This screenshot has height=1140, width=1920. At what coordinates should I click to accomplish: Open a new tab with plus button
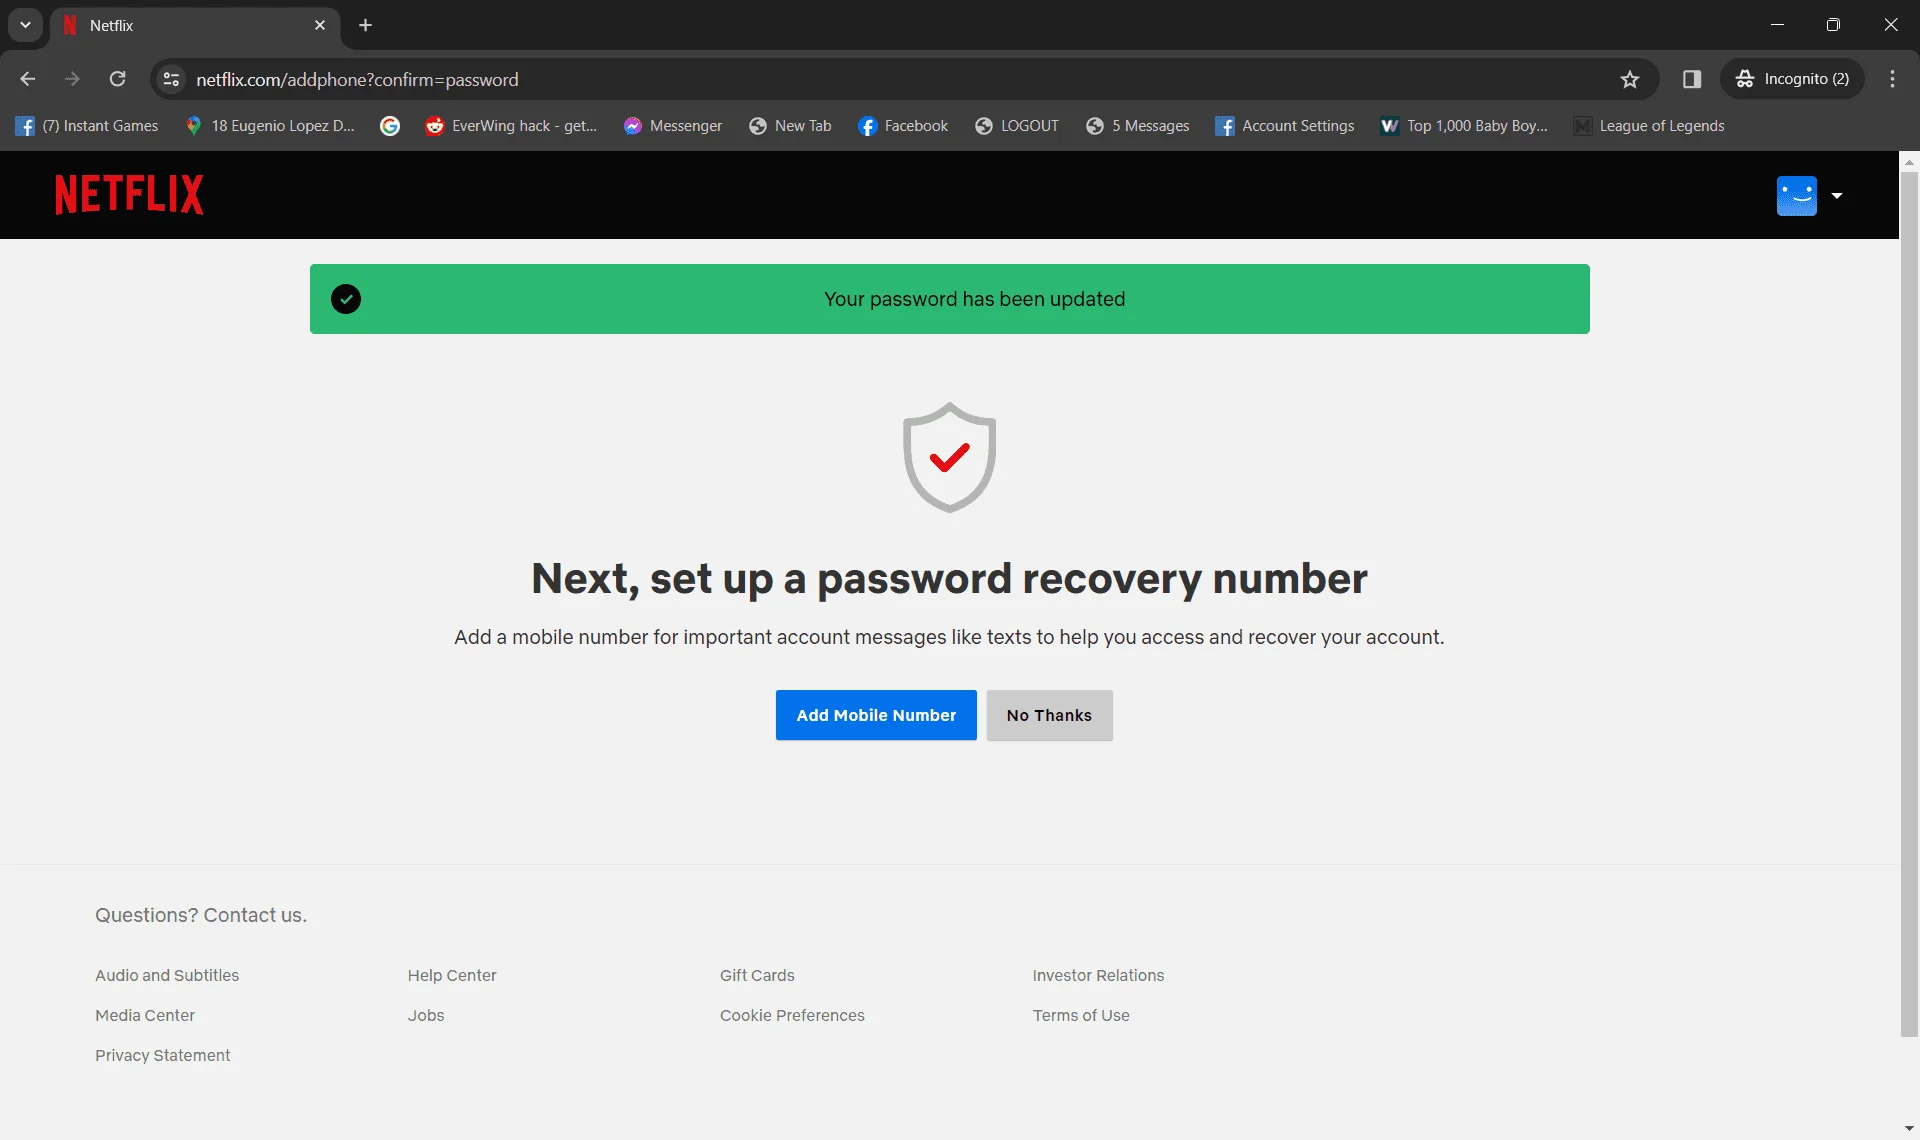(366, 25)
